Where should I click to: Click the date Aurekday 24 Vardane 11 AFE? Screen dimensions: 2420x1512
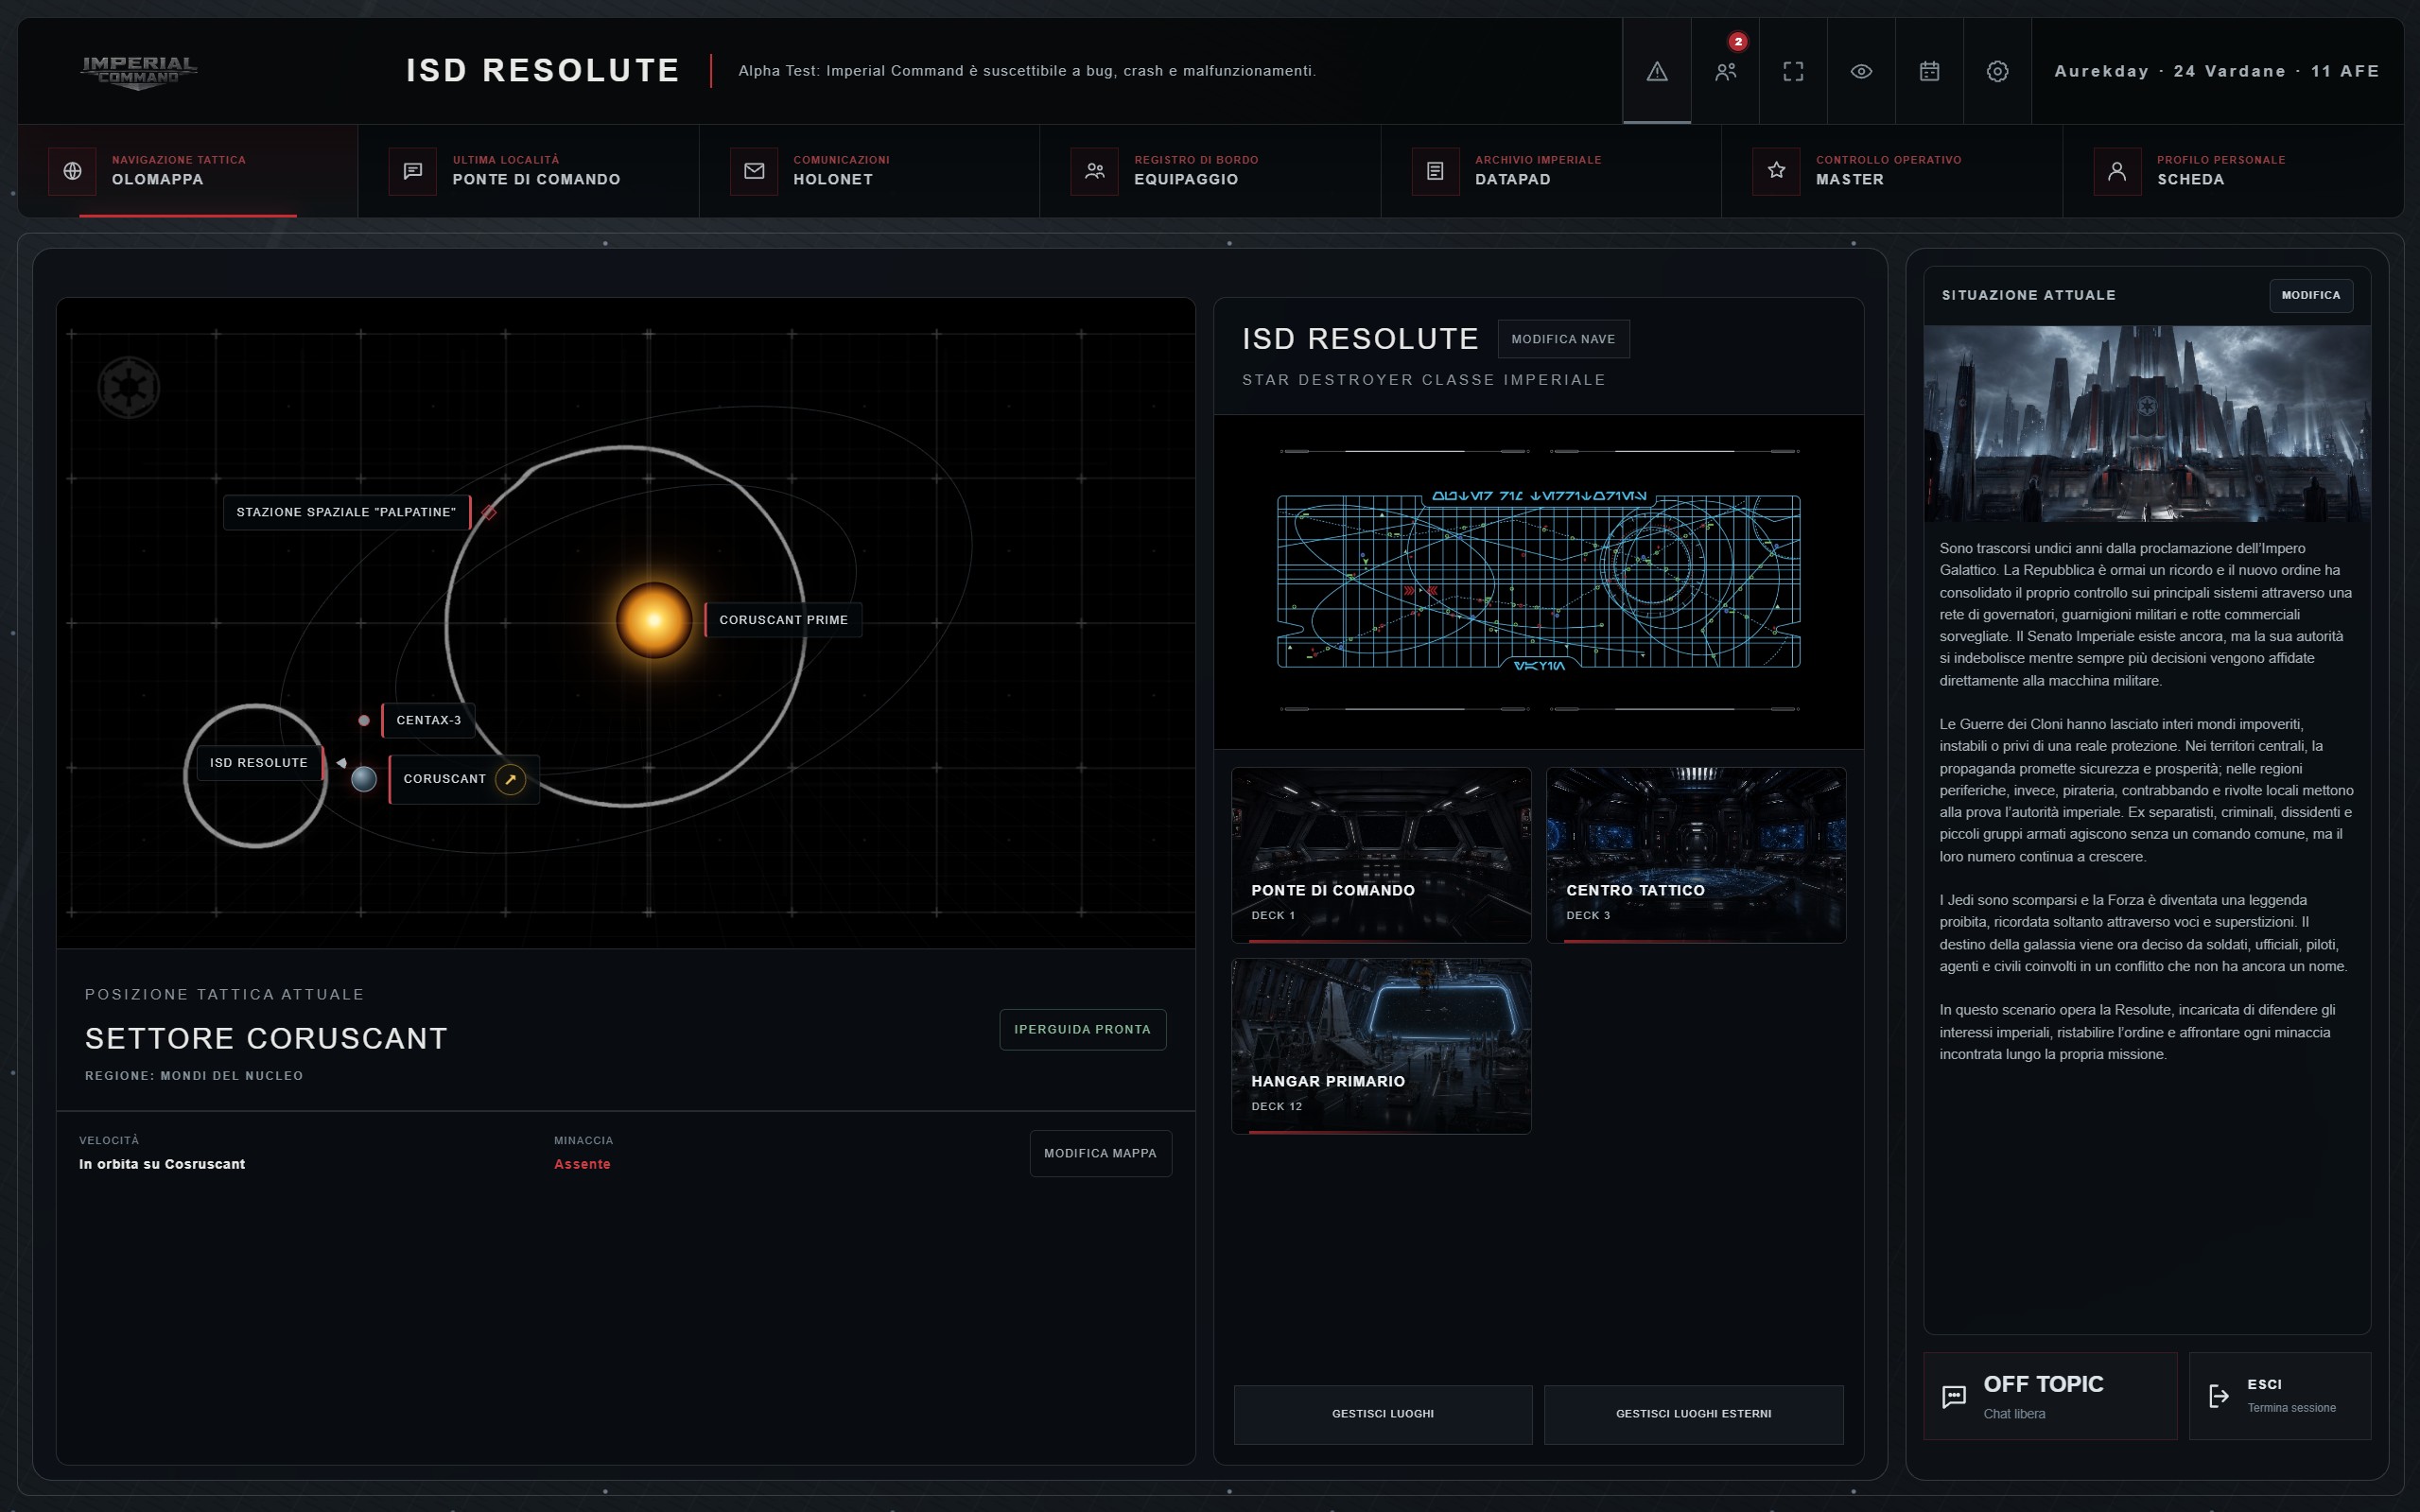(2217, 71)
